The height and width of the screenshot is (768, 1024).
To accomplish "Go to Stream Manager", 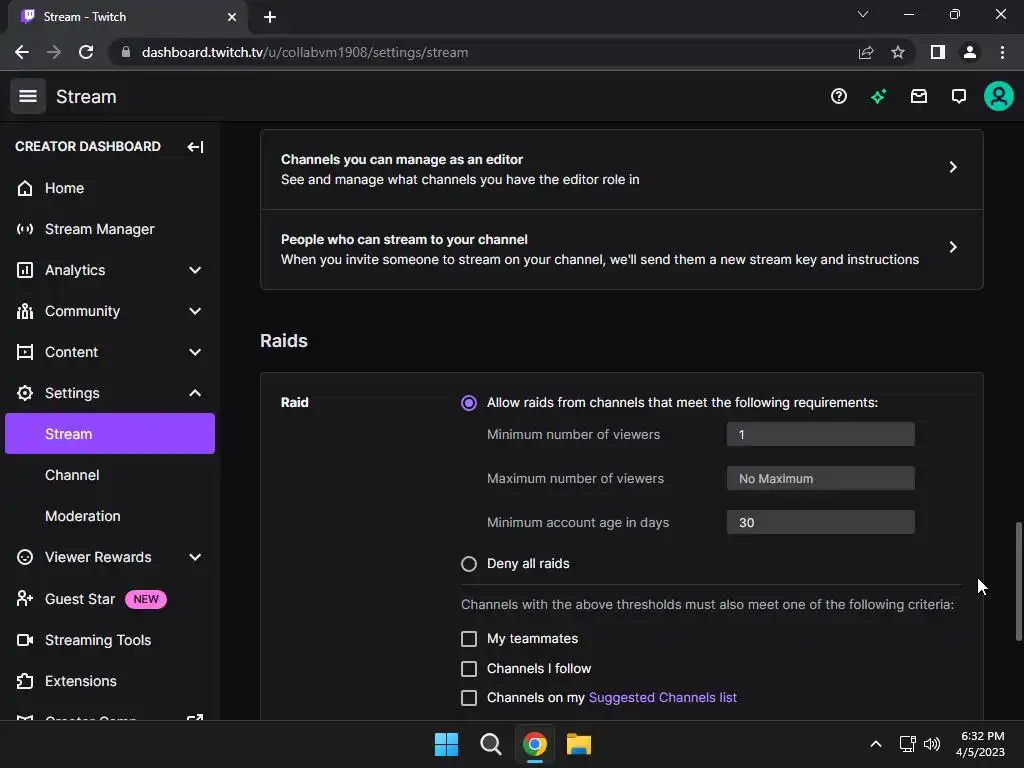I will [110, 229].
